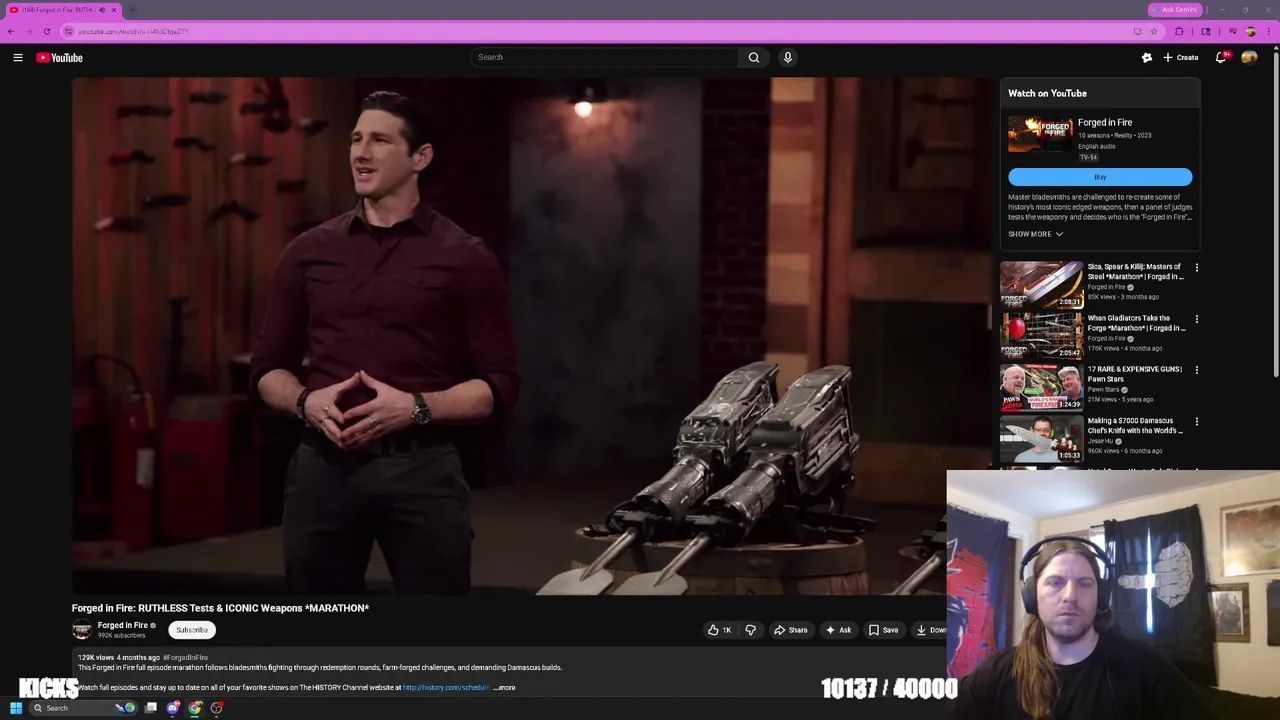Dislike the video with thumbs down

[x=750, y=630]
